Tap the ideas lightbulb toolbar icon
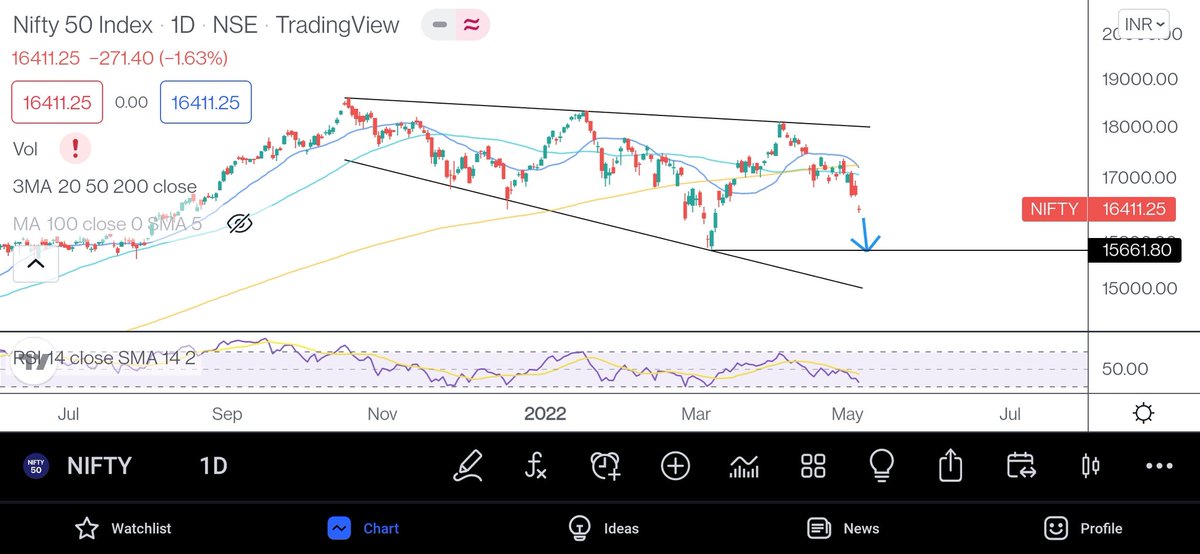The width and height of the screenshot is (1200, 554). (882, 466)
